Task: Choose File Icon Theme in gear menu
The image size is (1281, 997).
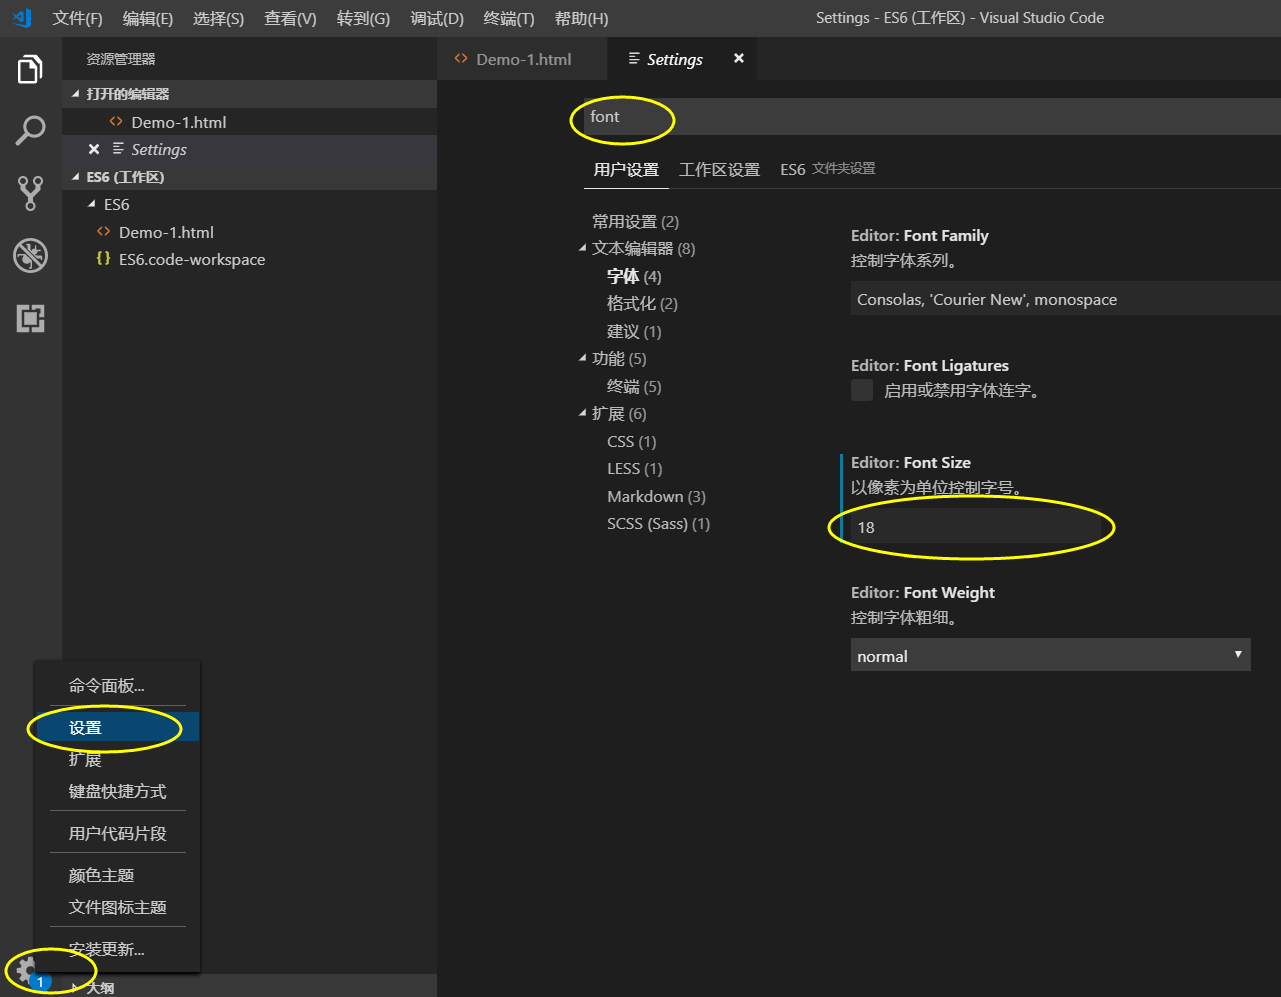Action: pos(117,907)
